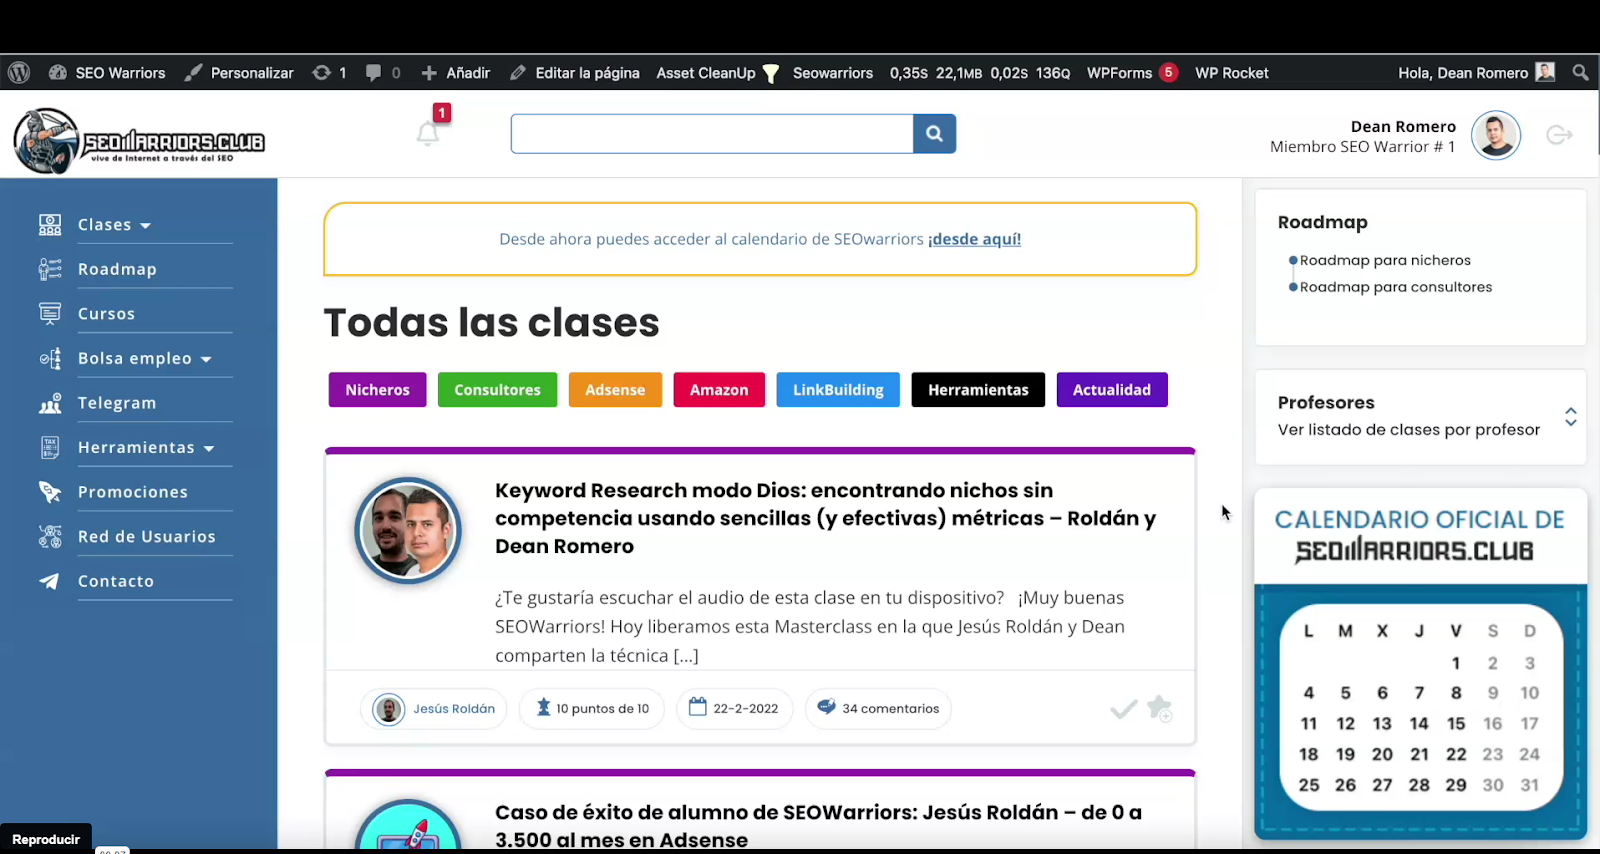Go to the SEOWarriors.club logo home
1600x854 pixels.
point(139,141)
